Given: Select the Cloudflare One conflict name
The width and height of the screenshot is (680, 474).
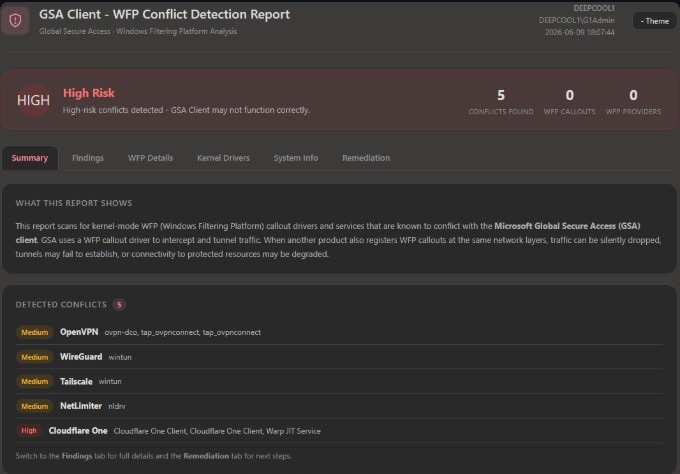Looking at the screenshot, I should coord(78,431).
